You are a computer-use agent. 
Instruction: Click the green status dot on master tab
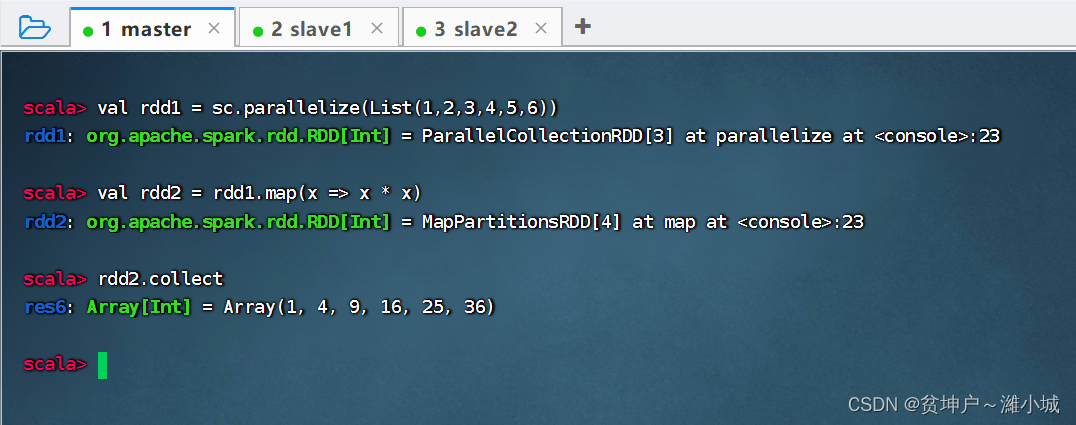[x=88, y=31]
